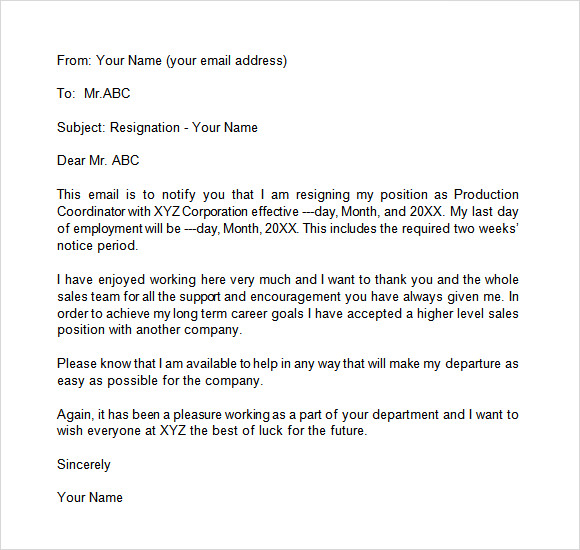
Task: Click the 'Subject: Resignation - Your Name' line
Action: click(157, 128)
